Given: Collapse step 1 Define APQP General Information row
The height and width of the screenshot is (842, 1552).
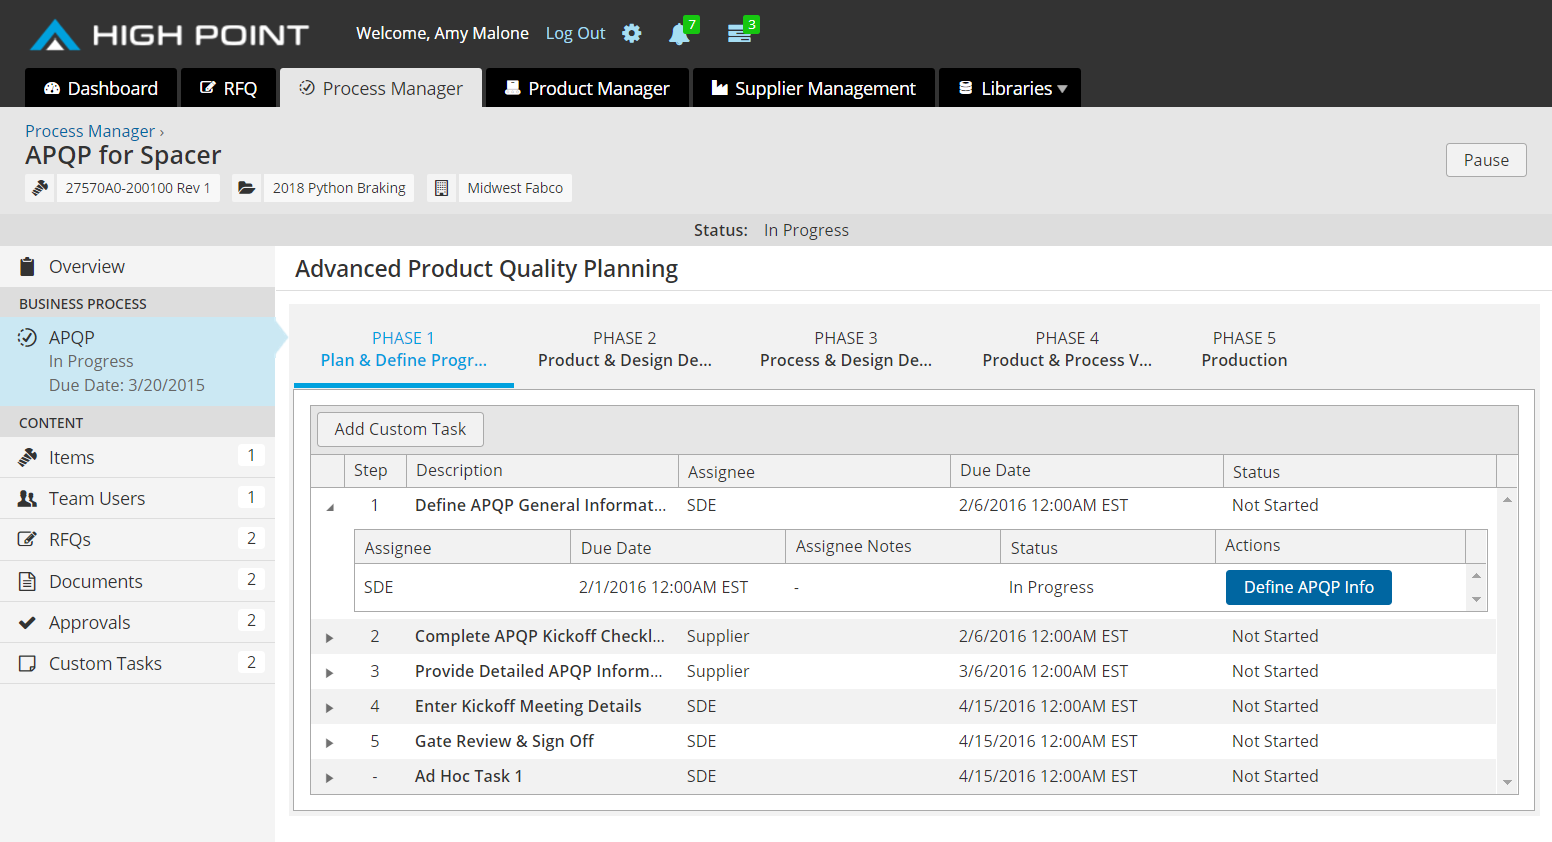Looking at the screenshot, I should (330, 507).
